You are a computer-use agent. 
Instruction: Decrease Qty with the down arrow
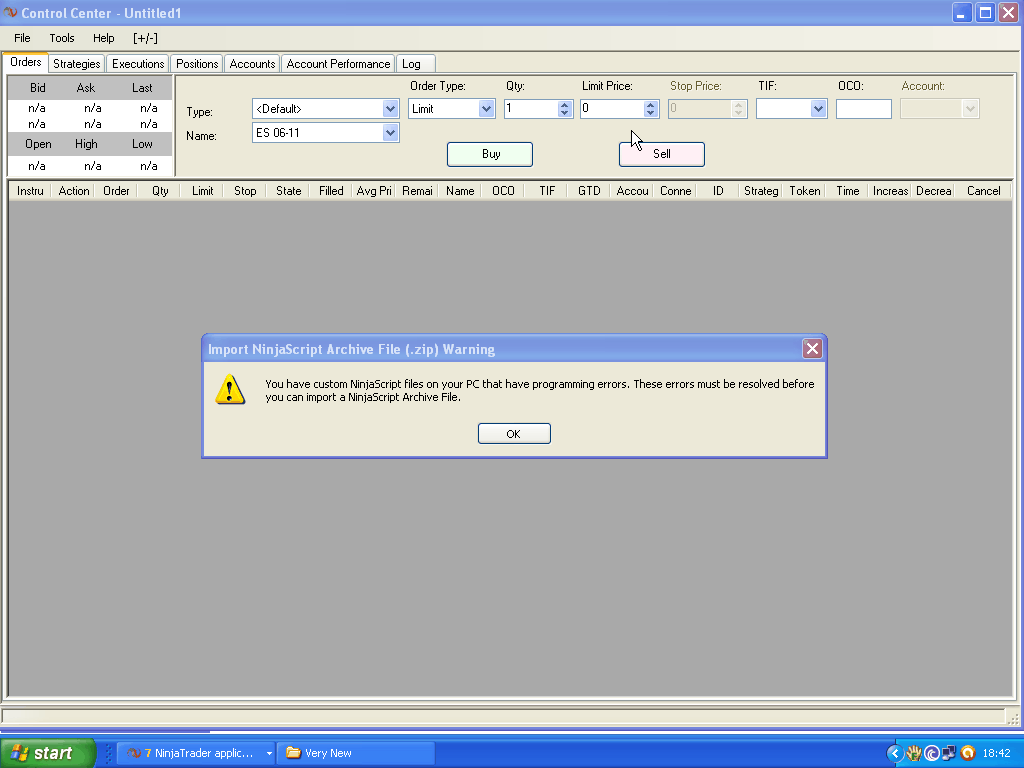[x=565, y=113]
